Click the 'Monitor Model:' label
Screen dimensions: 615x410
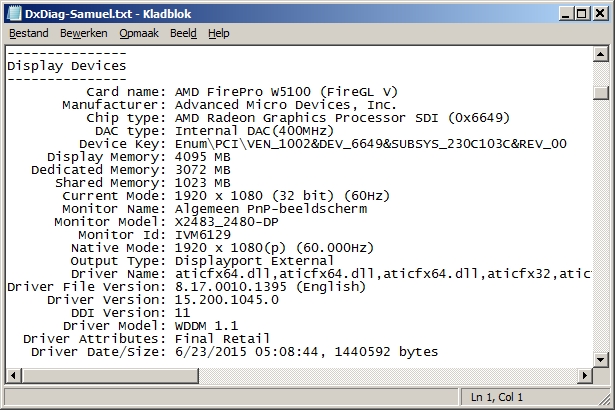click(x=111, y=222)
